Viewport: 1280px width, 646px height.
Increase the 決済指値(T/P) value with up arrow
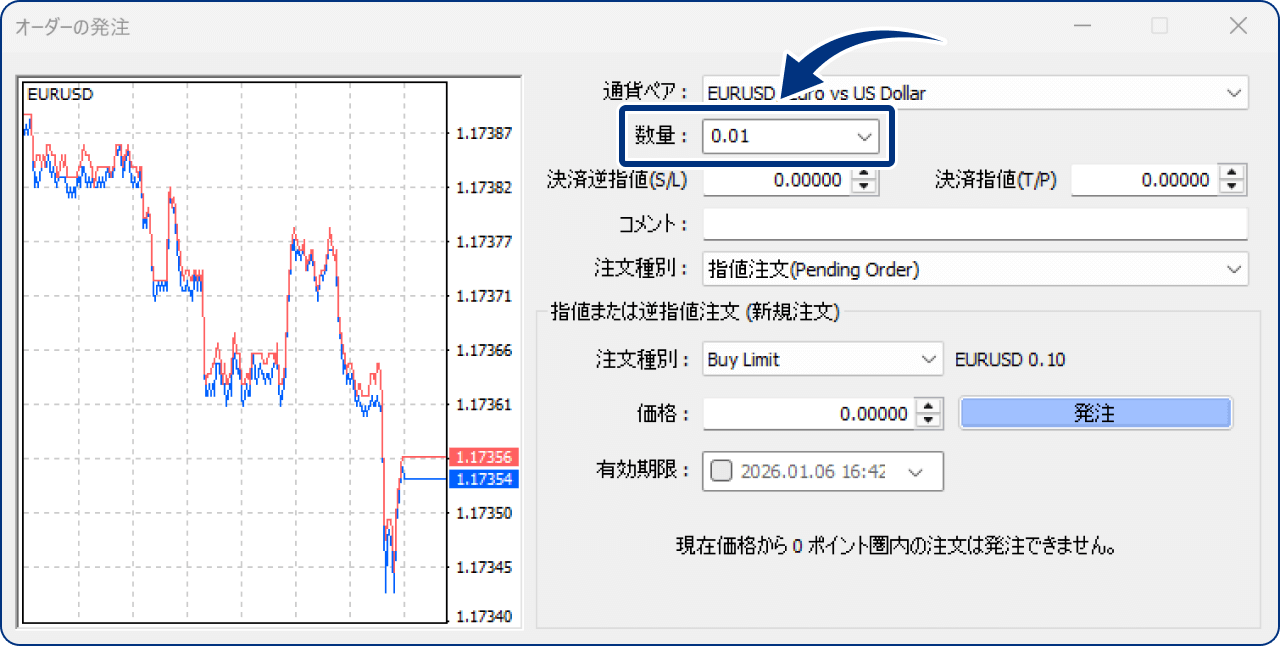[x=1234, y=175]
